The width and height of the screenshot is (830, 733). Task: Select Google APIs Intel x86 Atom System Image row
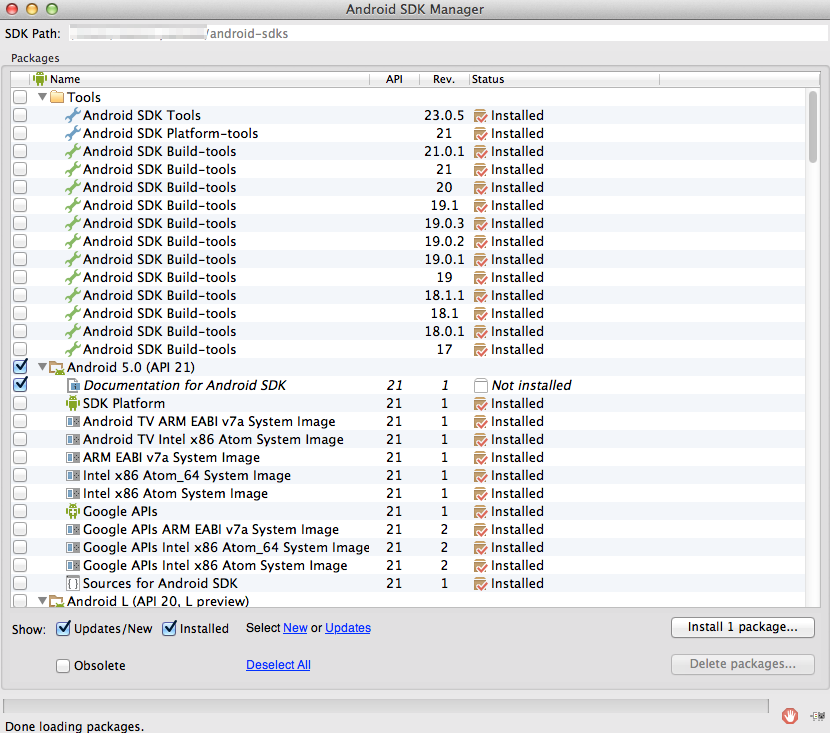(x=215, y=565)
